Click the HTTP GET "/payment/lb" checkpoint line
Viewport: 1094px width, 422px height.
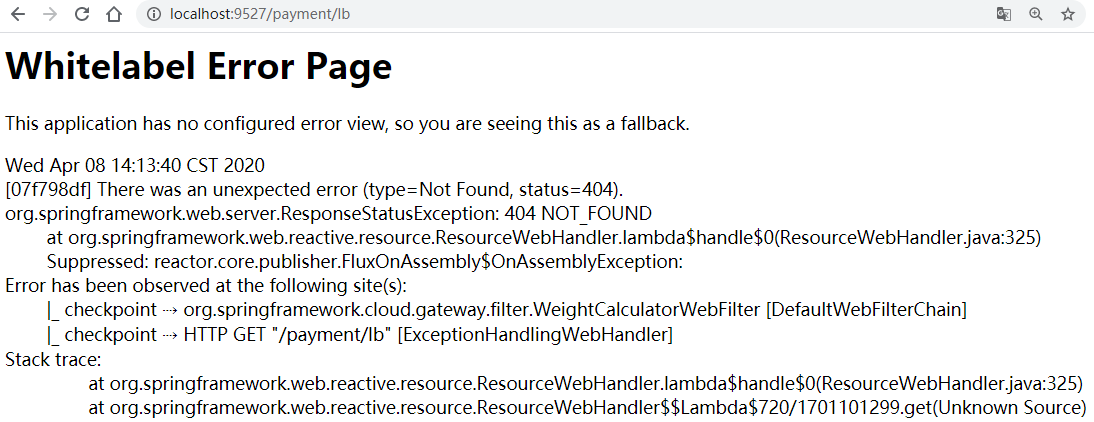359,335
